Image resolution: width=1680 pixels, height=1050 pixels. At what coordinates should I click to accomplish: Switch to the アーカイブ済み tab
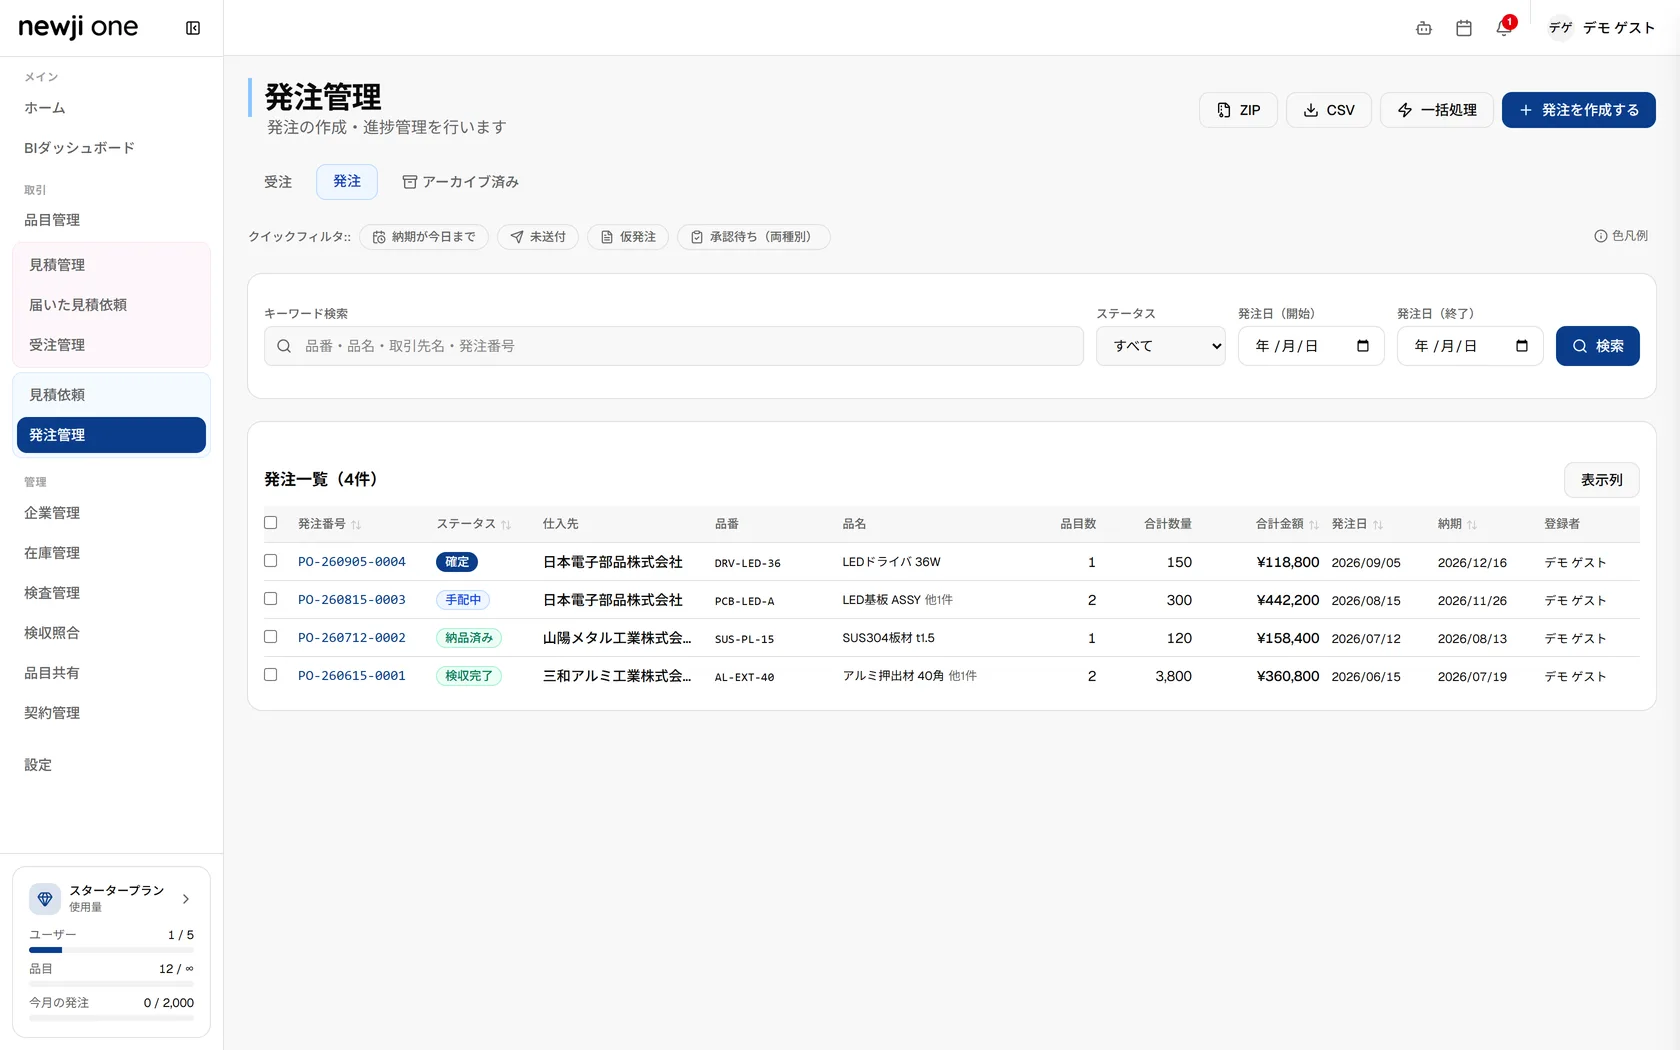click(x=460, y=182)
